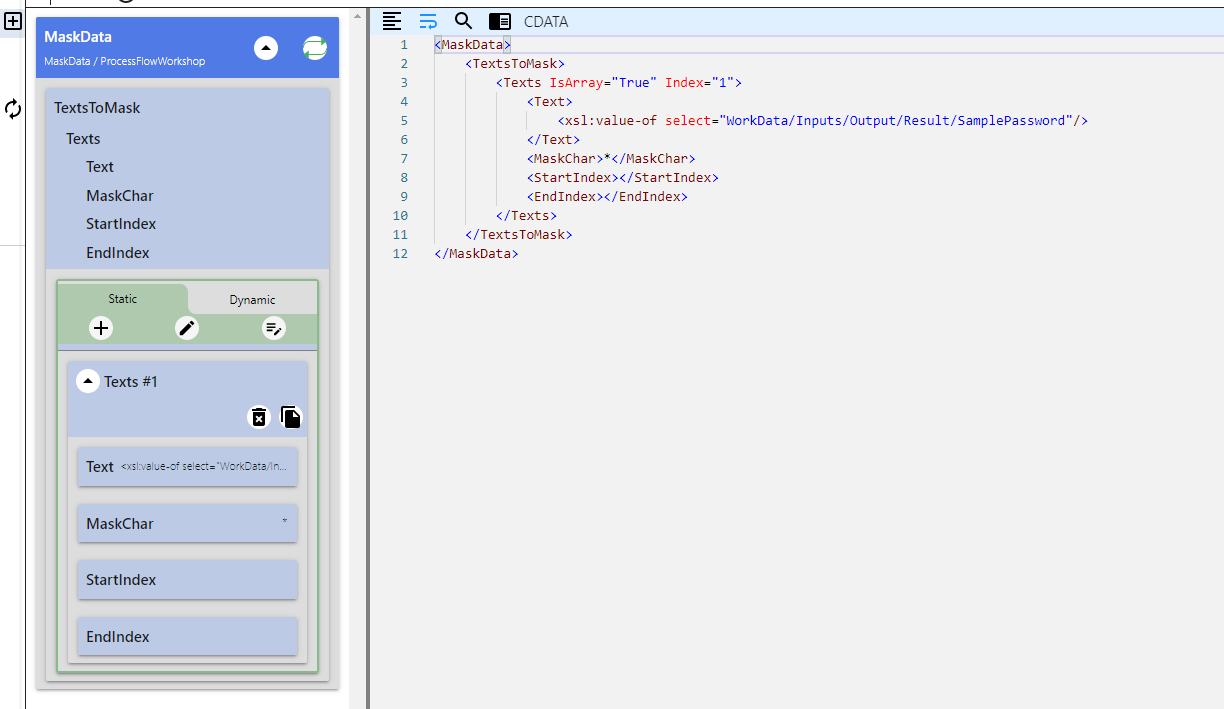This screenshot has height=709, width=1224.
Task: Toggle word wrap in the editor toolbar
Action: click(428, 21)
